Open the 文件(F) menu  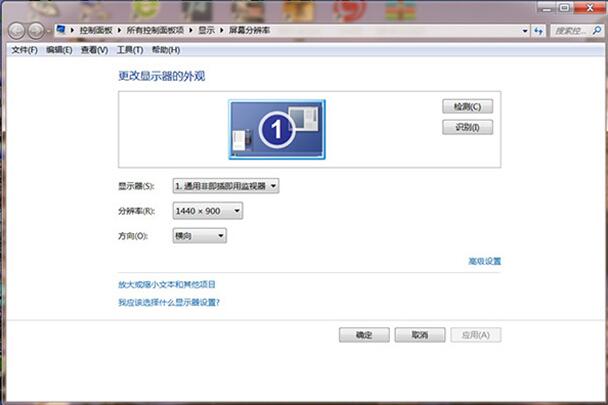coord(24,50)
